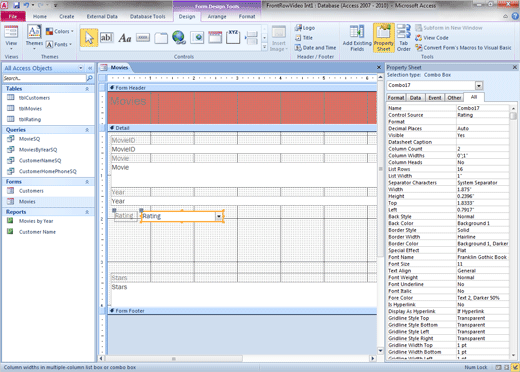
Task: Show the Event tab in Property Sheet
Action: pyautogui.click(x=435, y=98)
